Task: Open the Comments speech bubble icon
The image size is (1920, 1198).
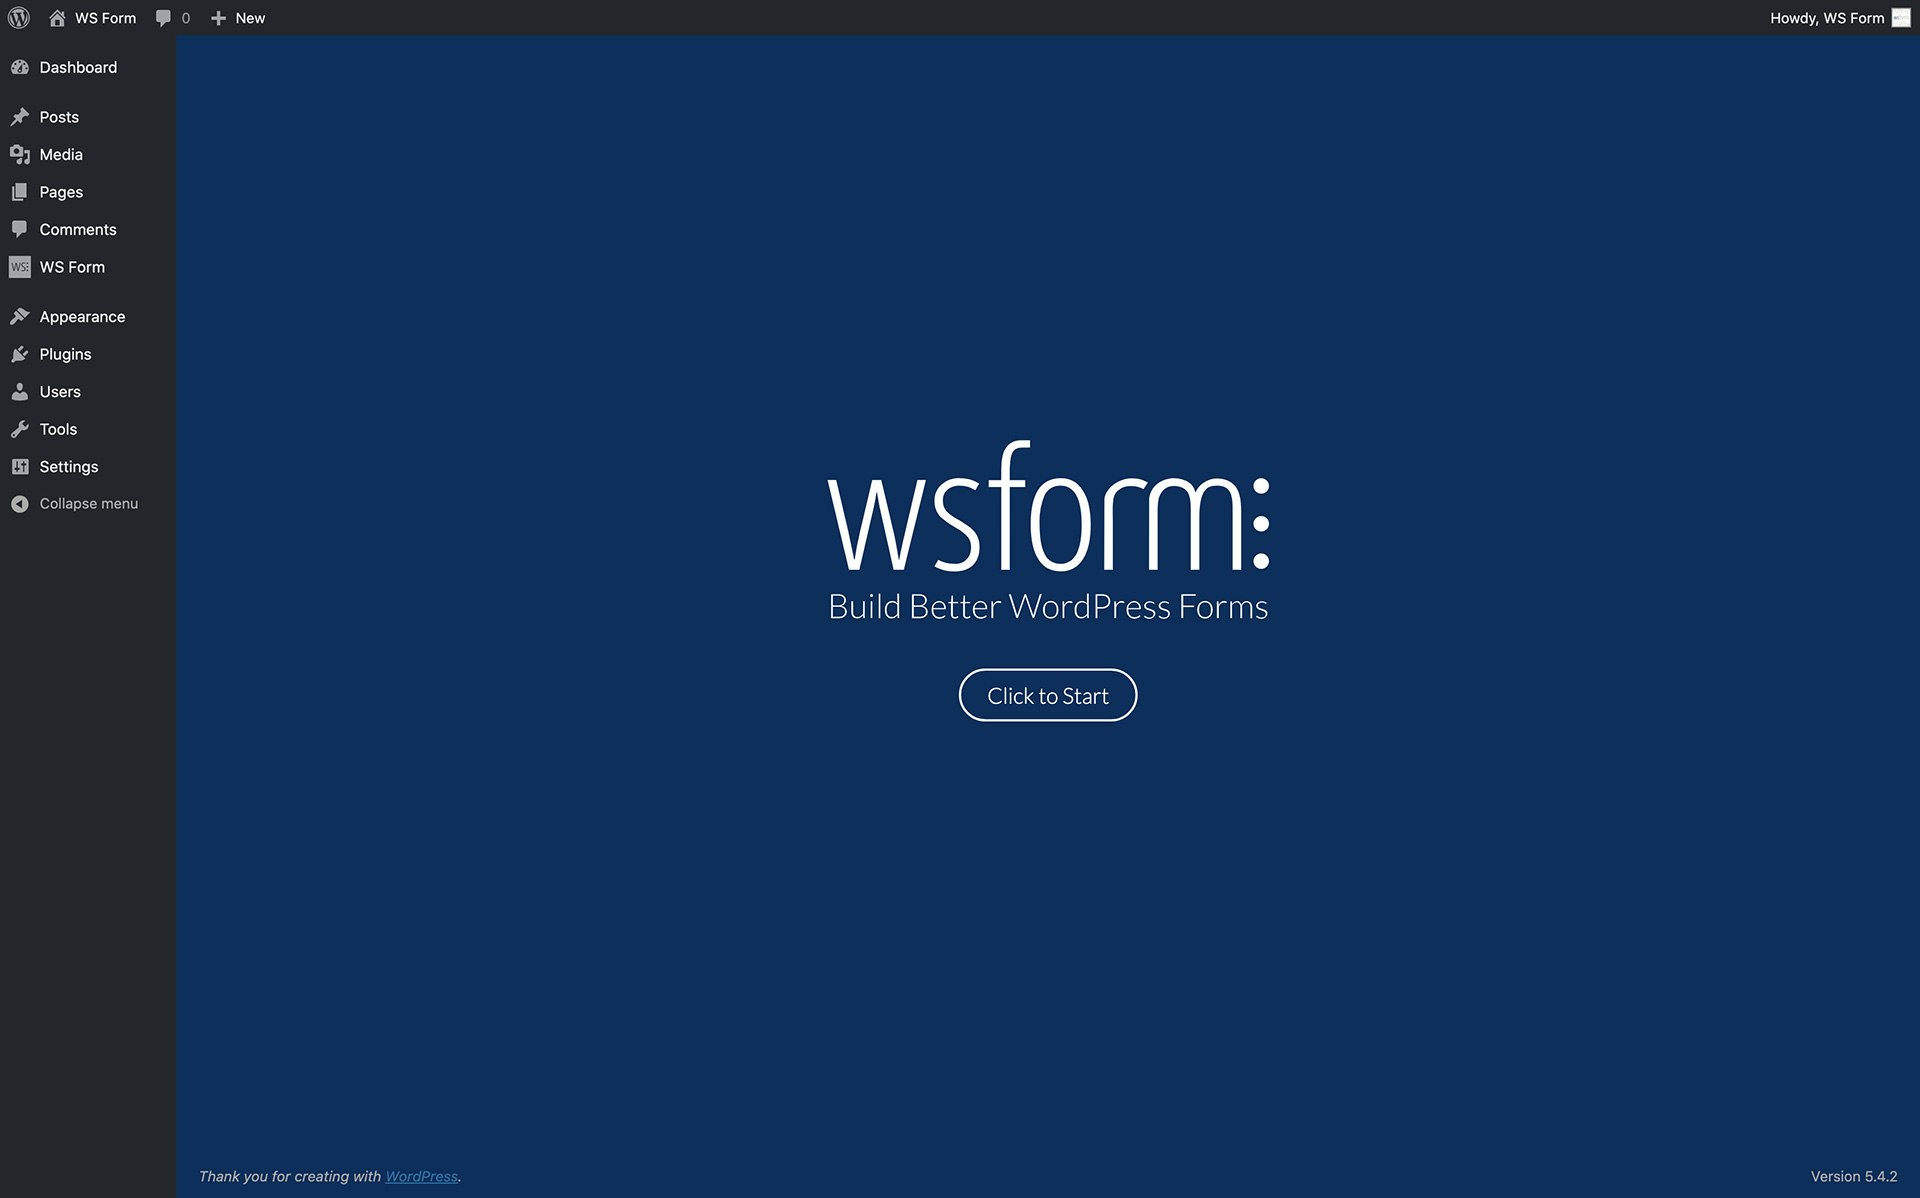Action: 21,229
